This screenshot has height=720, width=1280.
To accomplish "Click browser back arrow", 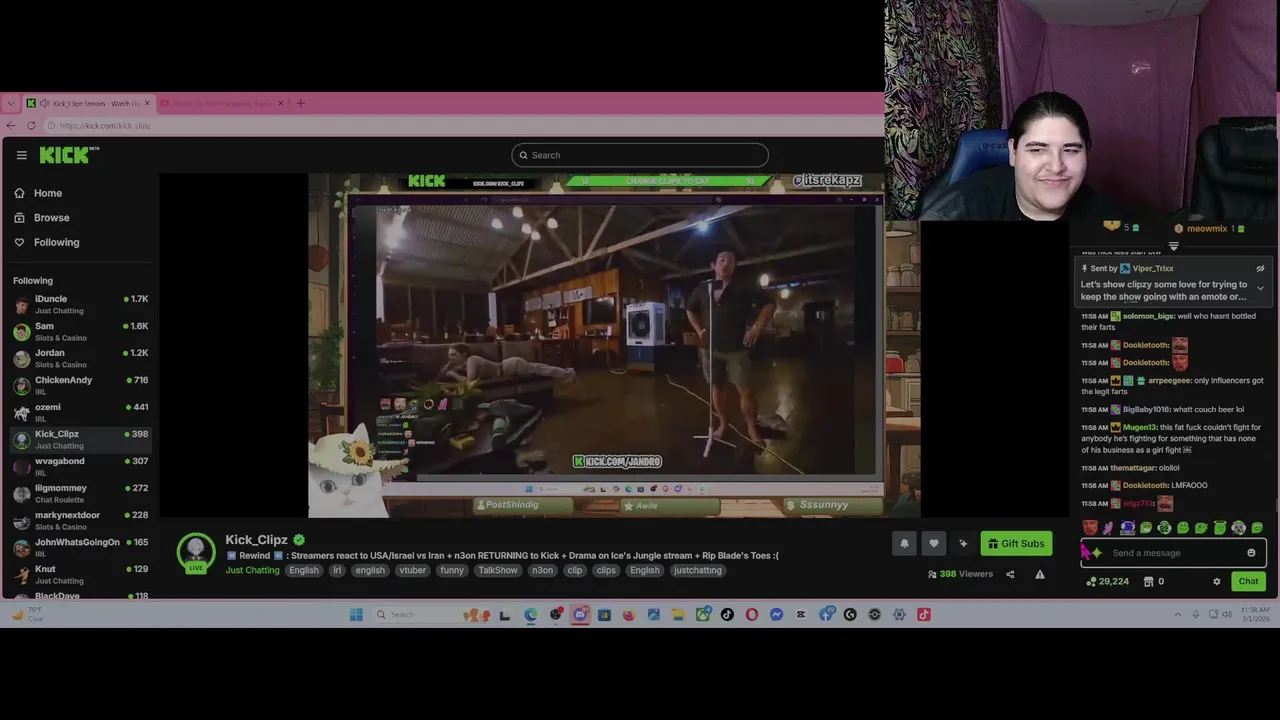I will click(11, 125).
